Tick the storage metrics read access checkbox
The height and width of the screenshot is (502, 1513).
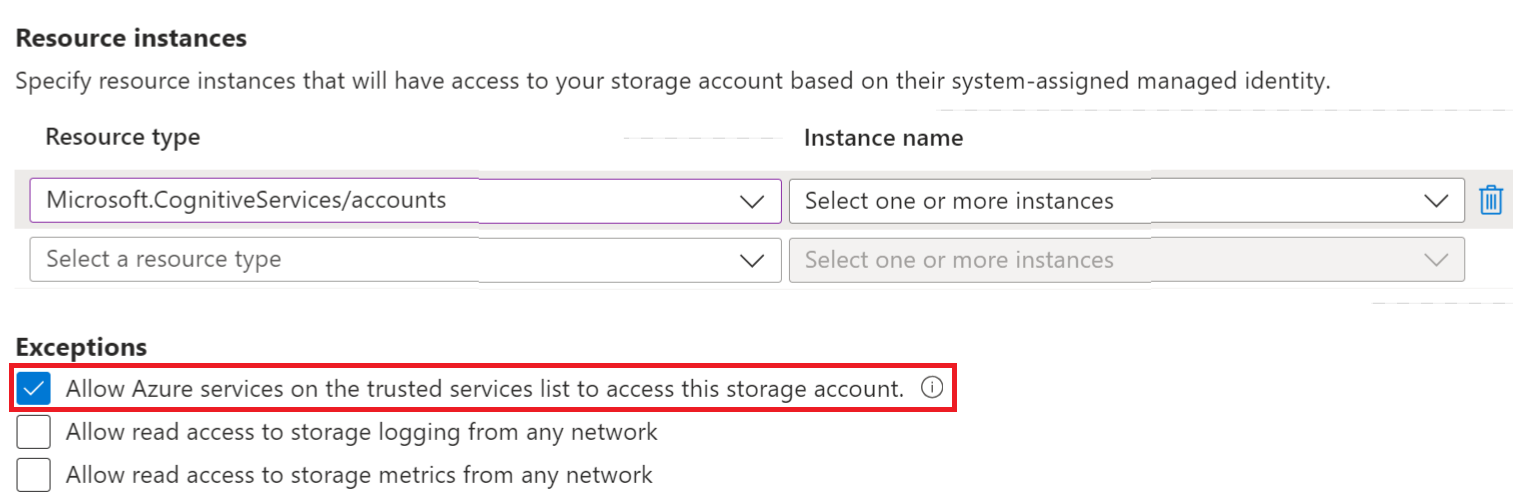pyautogui.click(x=34, y=475)
